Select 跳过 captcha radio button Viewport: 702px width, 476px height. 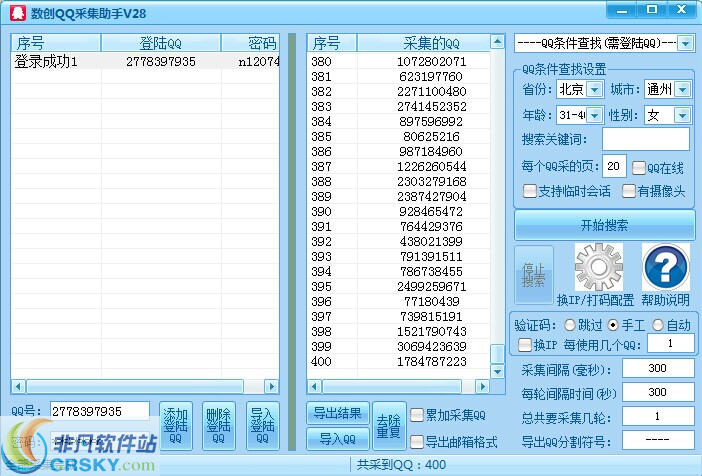pyautogui.click(x=570, y=325)
